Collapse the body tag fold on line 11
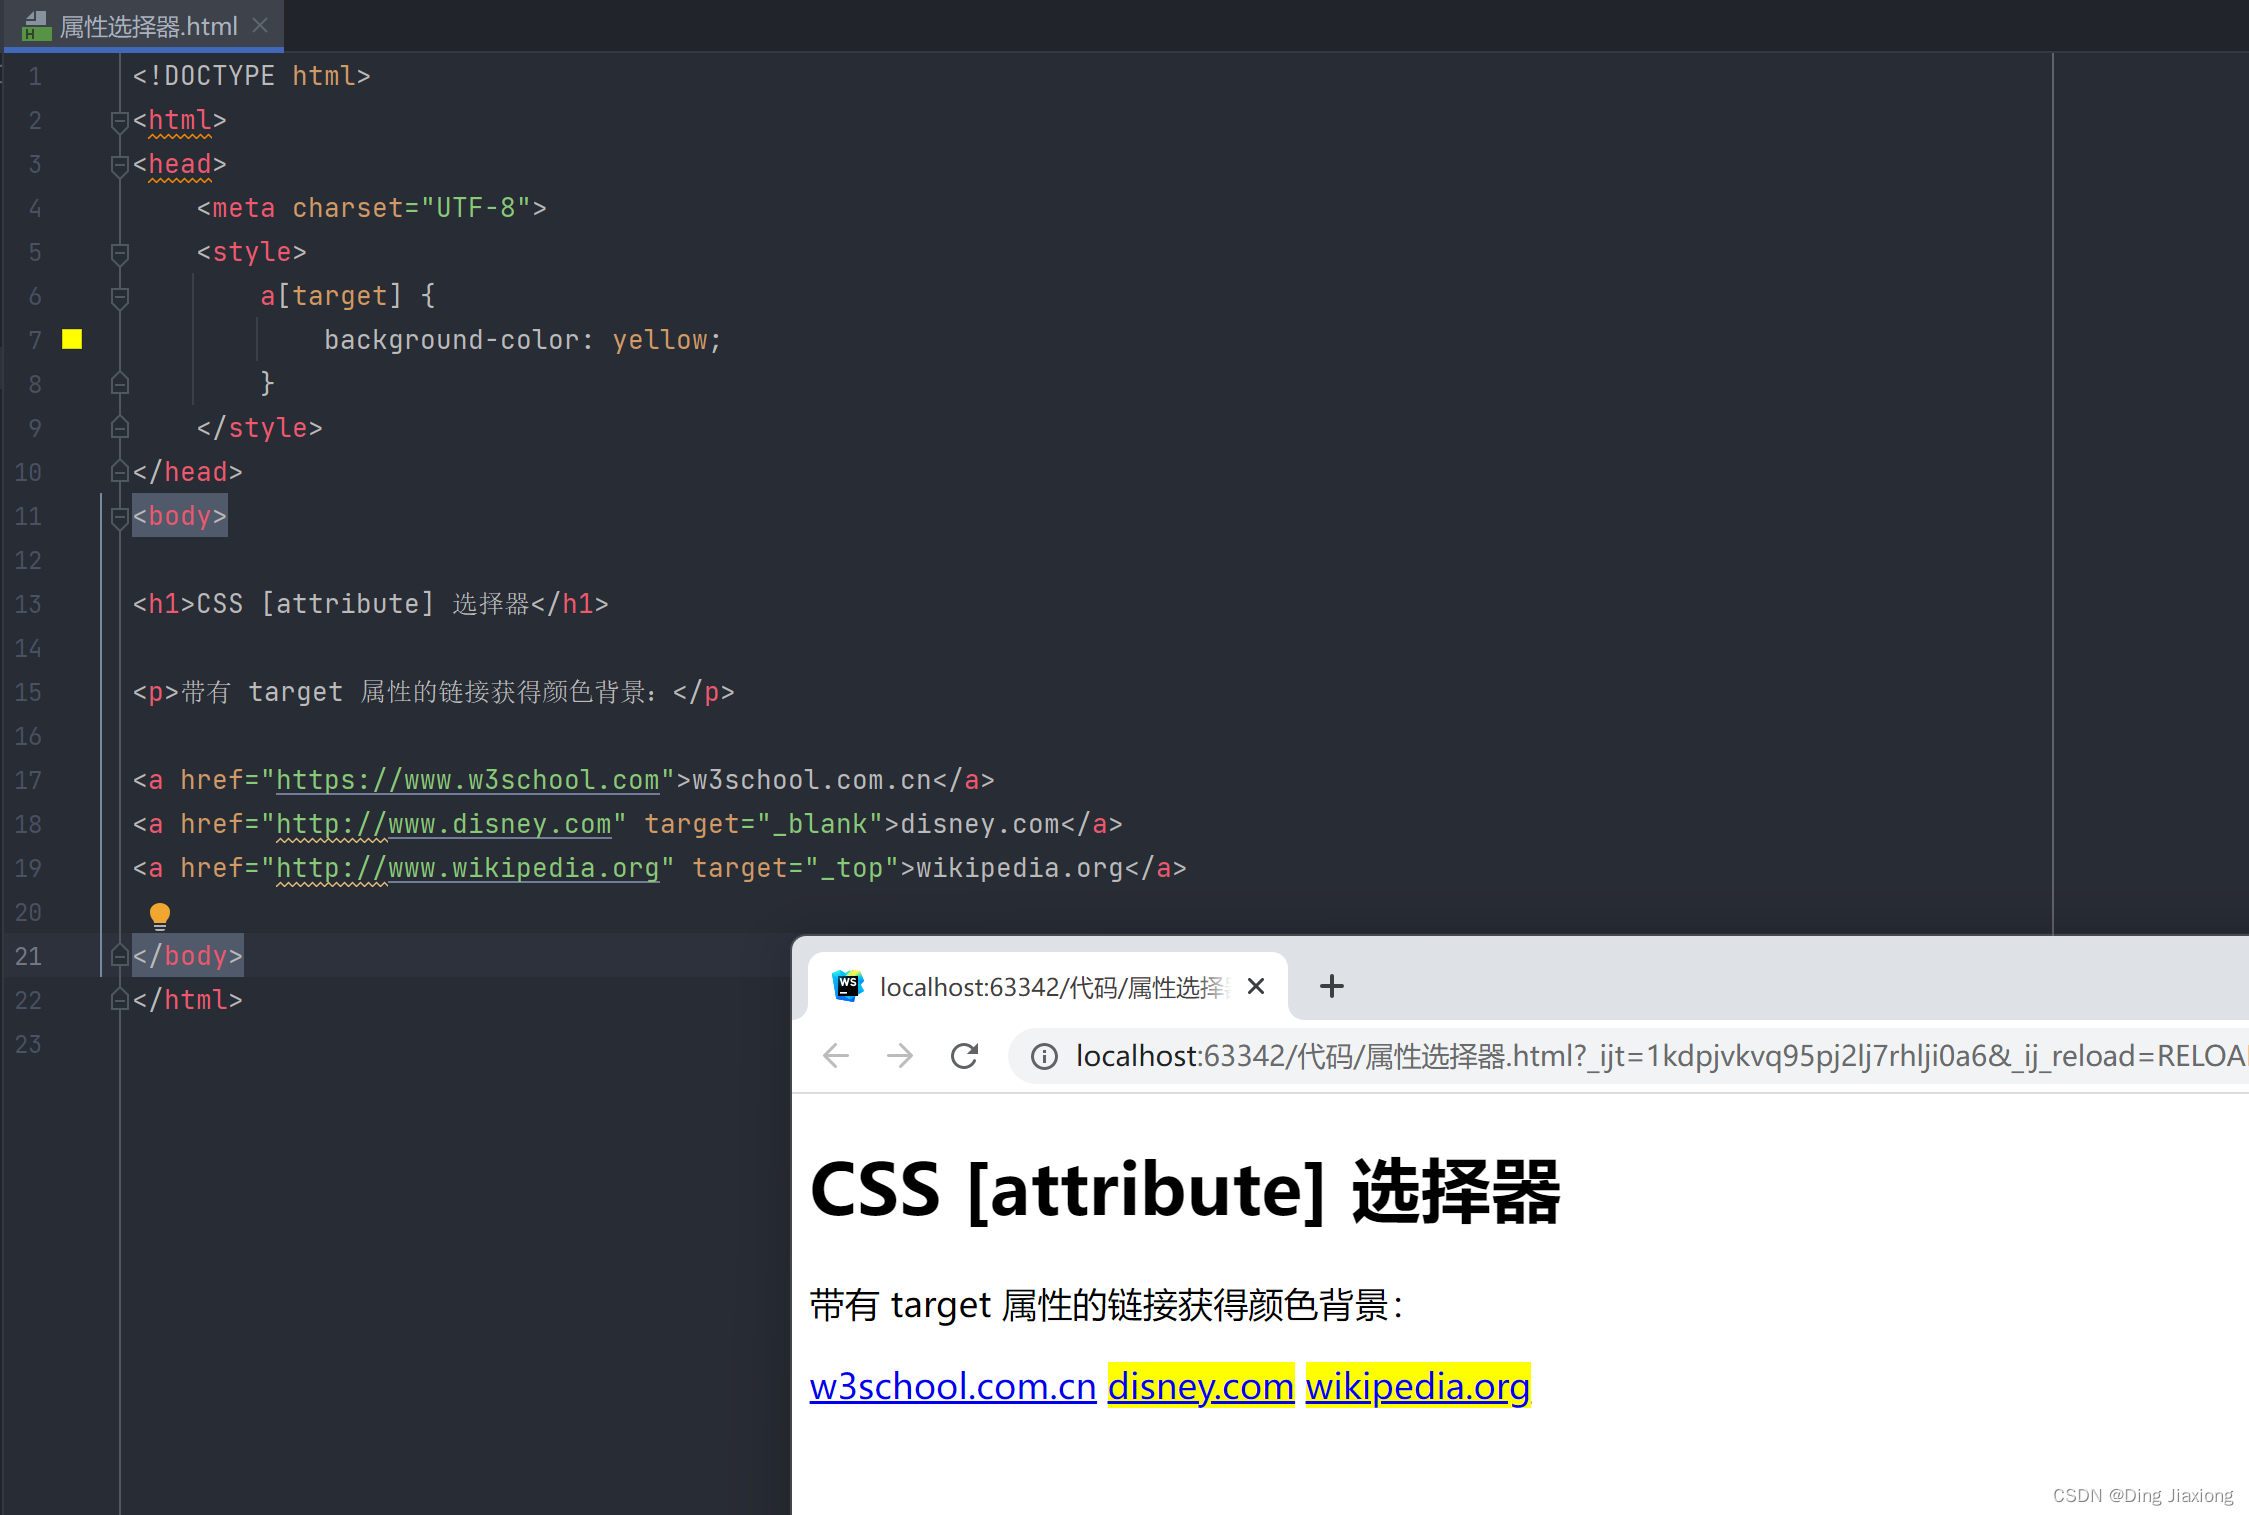Image resolution: width=2249 pixels, height=1515 pixels. 119,517
